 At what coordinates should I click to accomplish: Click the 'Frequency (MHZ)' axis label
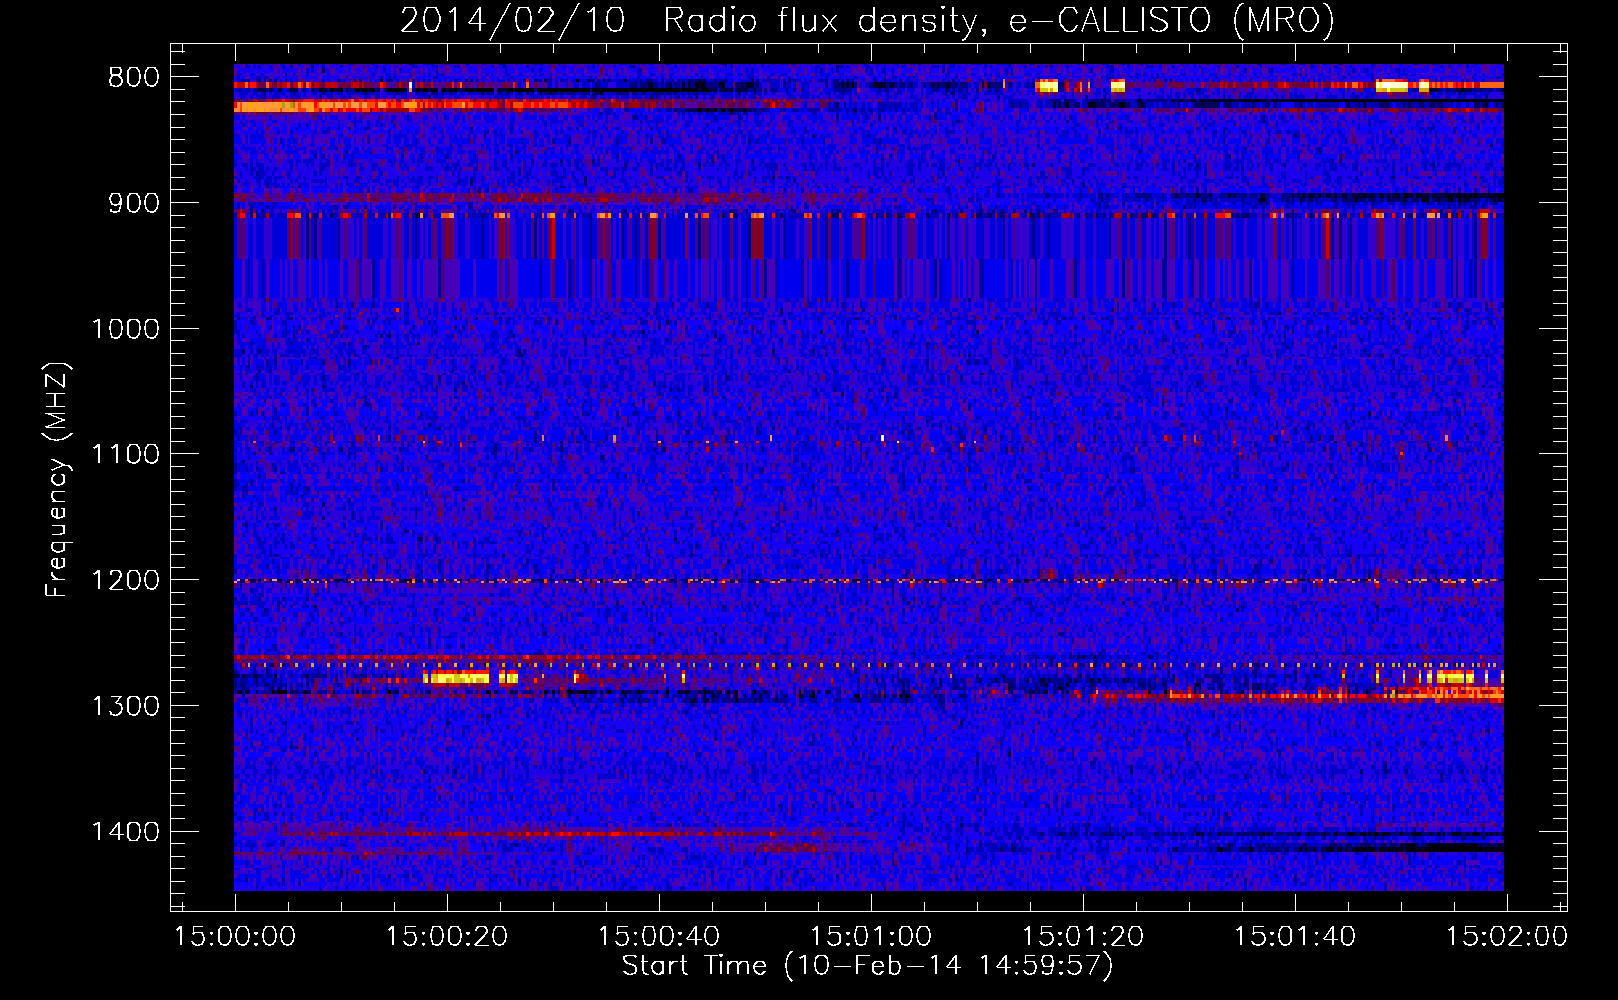click(x=57, y=480)
